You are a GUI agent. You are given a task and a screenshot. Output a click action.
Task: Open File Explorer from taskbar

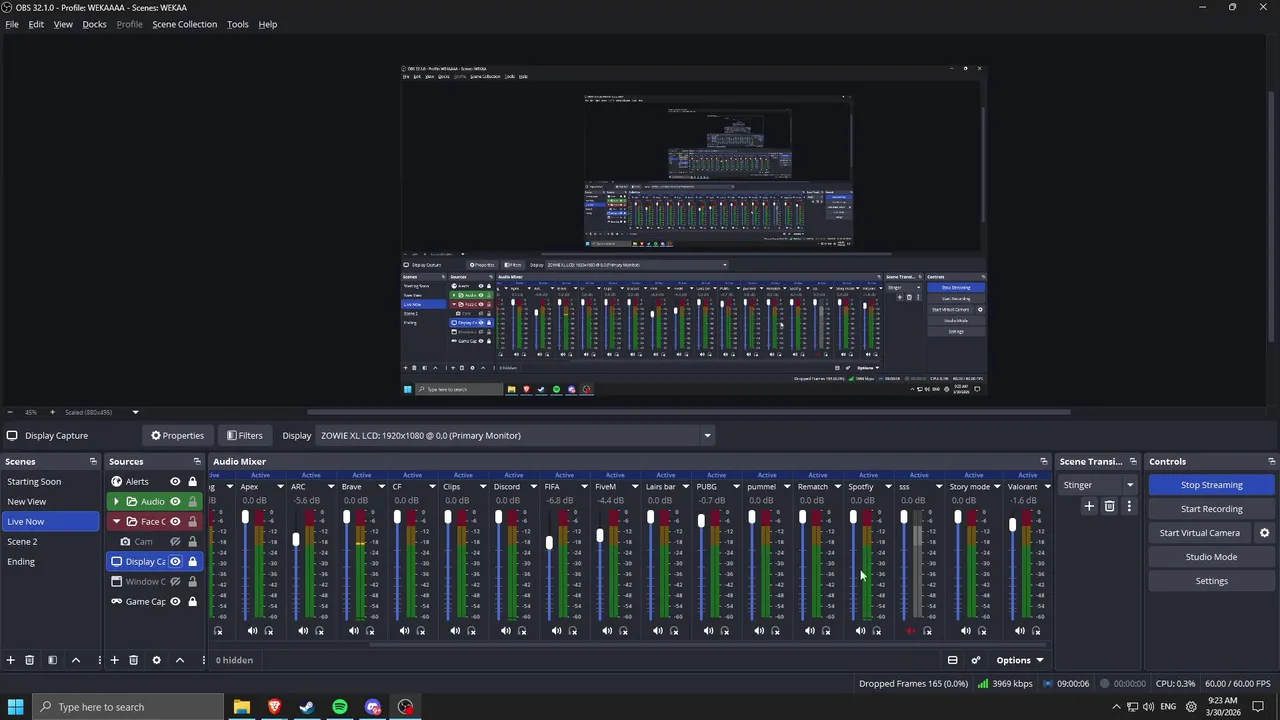pyautogui.click(x=241, y=707)
